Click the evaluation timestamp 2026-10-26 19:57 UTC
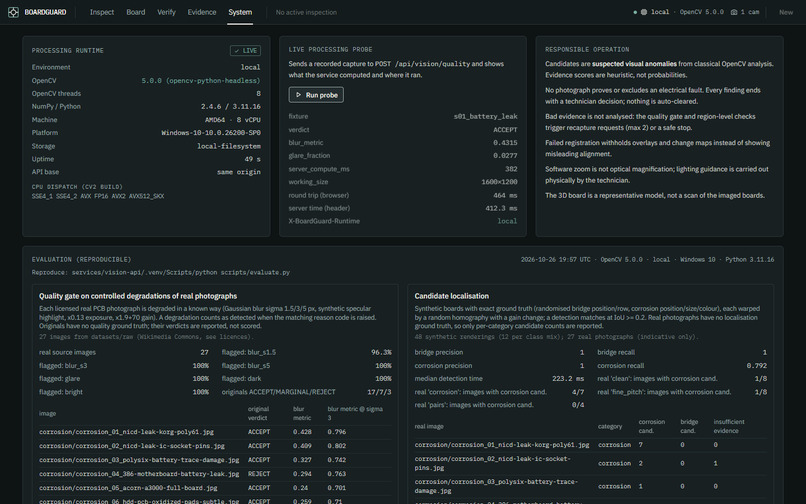The height and width of the screenshot is (504, 806). (x=556, y=260)
